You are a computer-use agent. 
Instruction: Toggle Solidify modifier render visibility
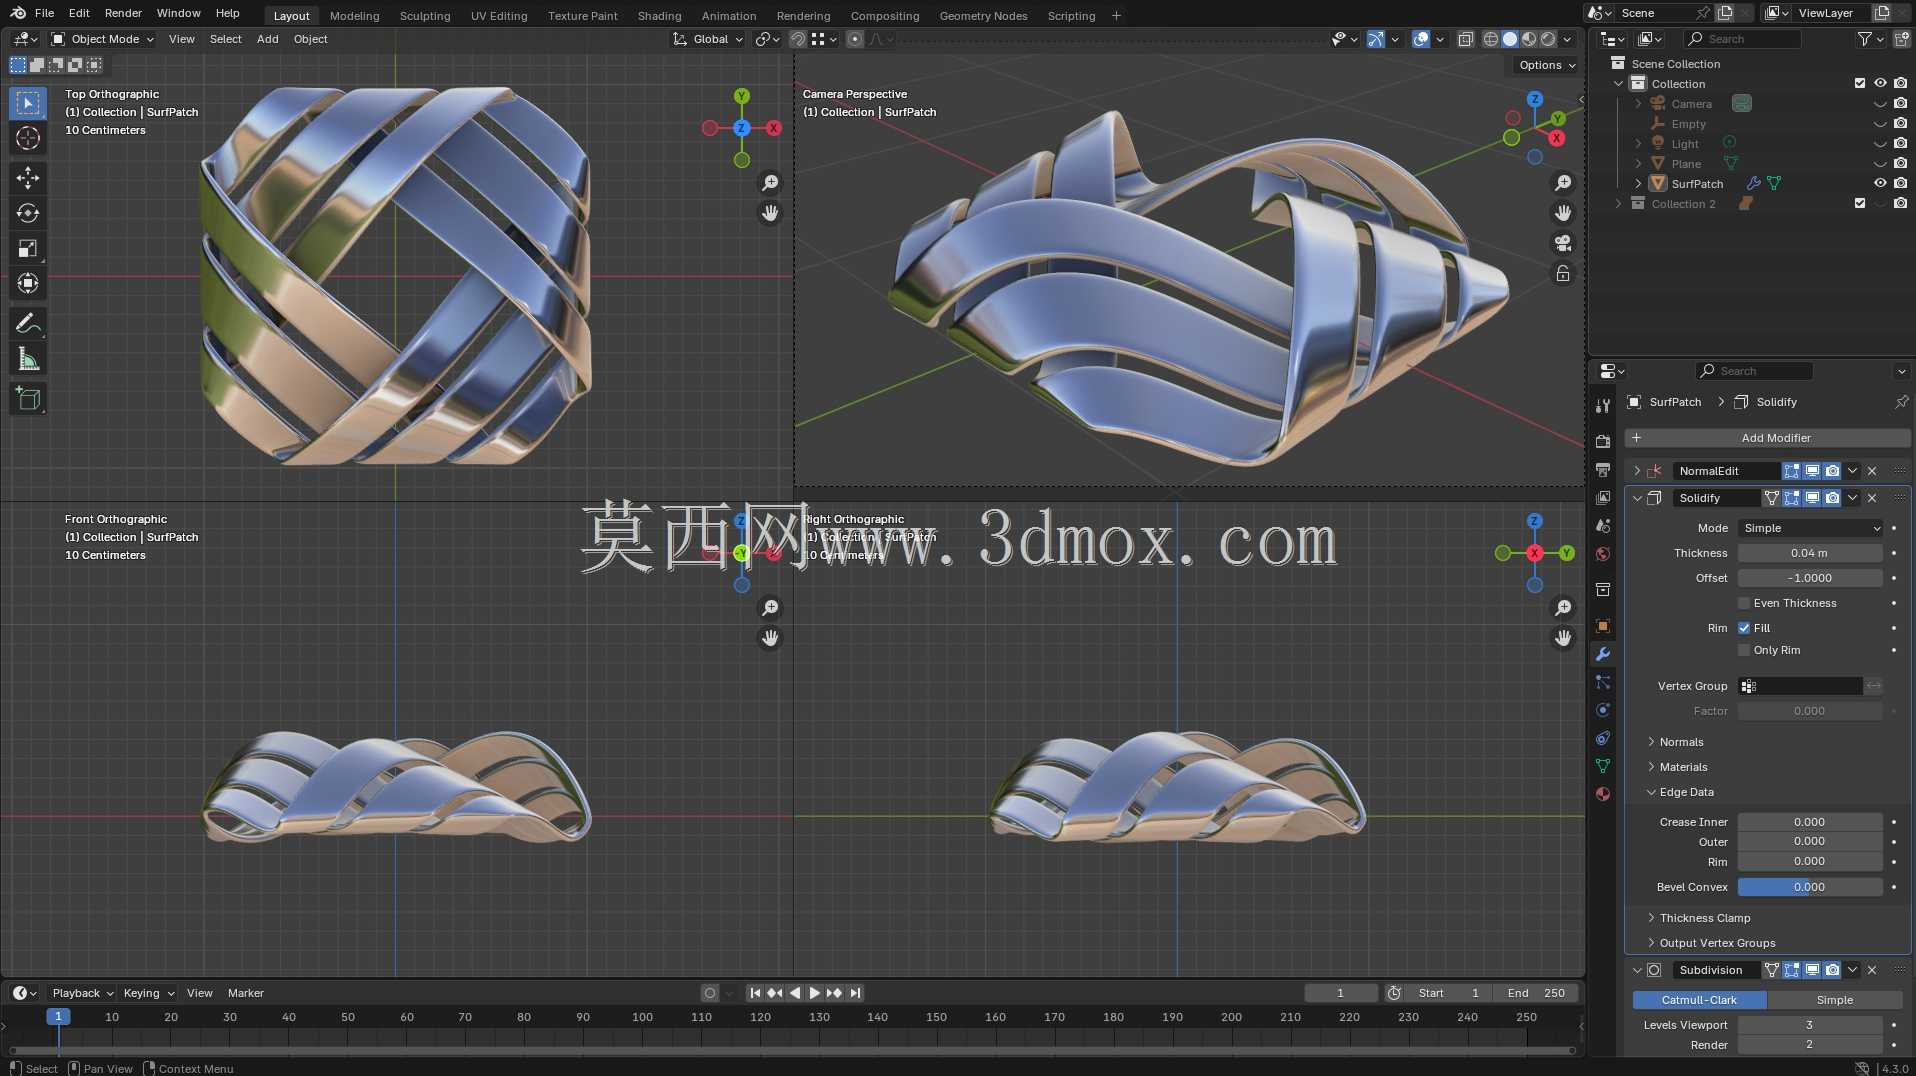click(x=1832, y=498)
